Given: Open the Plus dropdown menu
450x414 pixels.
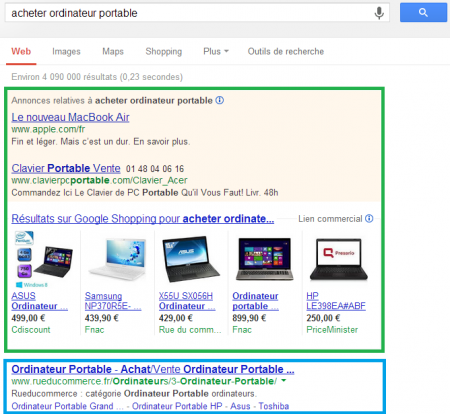Looking at the screenshot, I should tap(216, 51).
